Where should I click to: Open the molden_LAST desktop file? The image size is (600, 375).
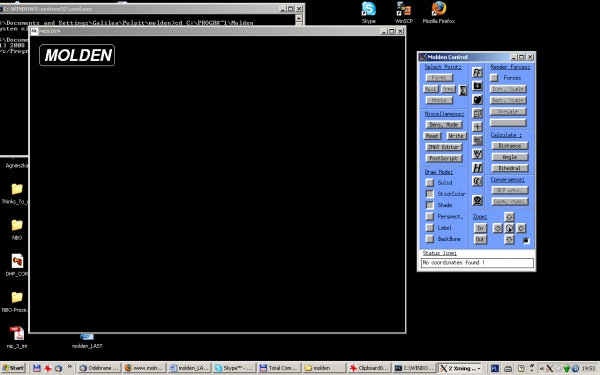(87, 341)
